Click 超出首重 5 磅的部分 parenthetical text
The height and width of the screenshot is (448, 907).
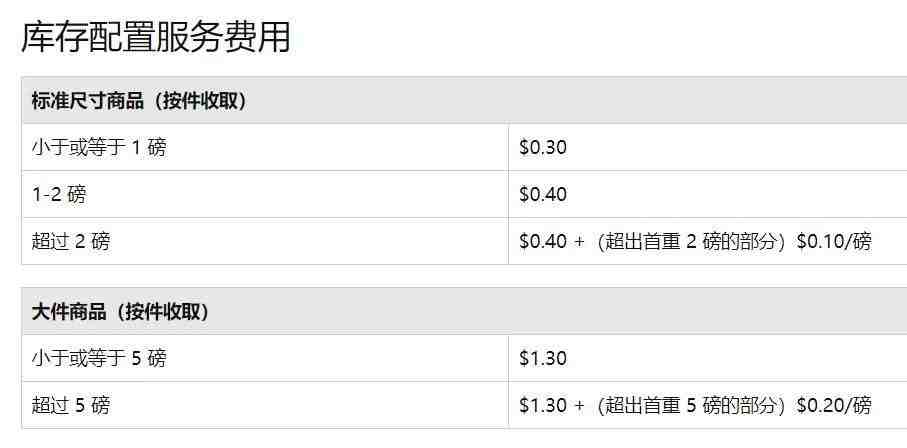coord(690,405)
